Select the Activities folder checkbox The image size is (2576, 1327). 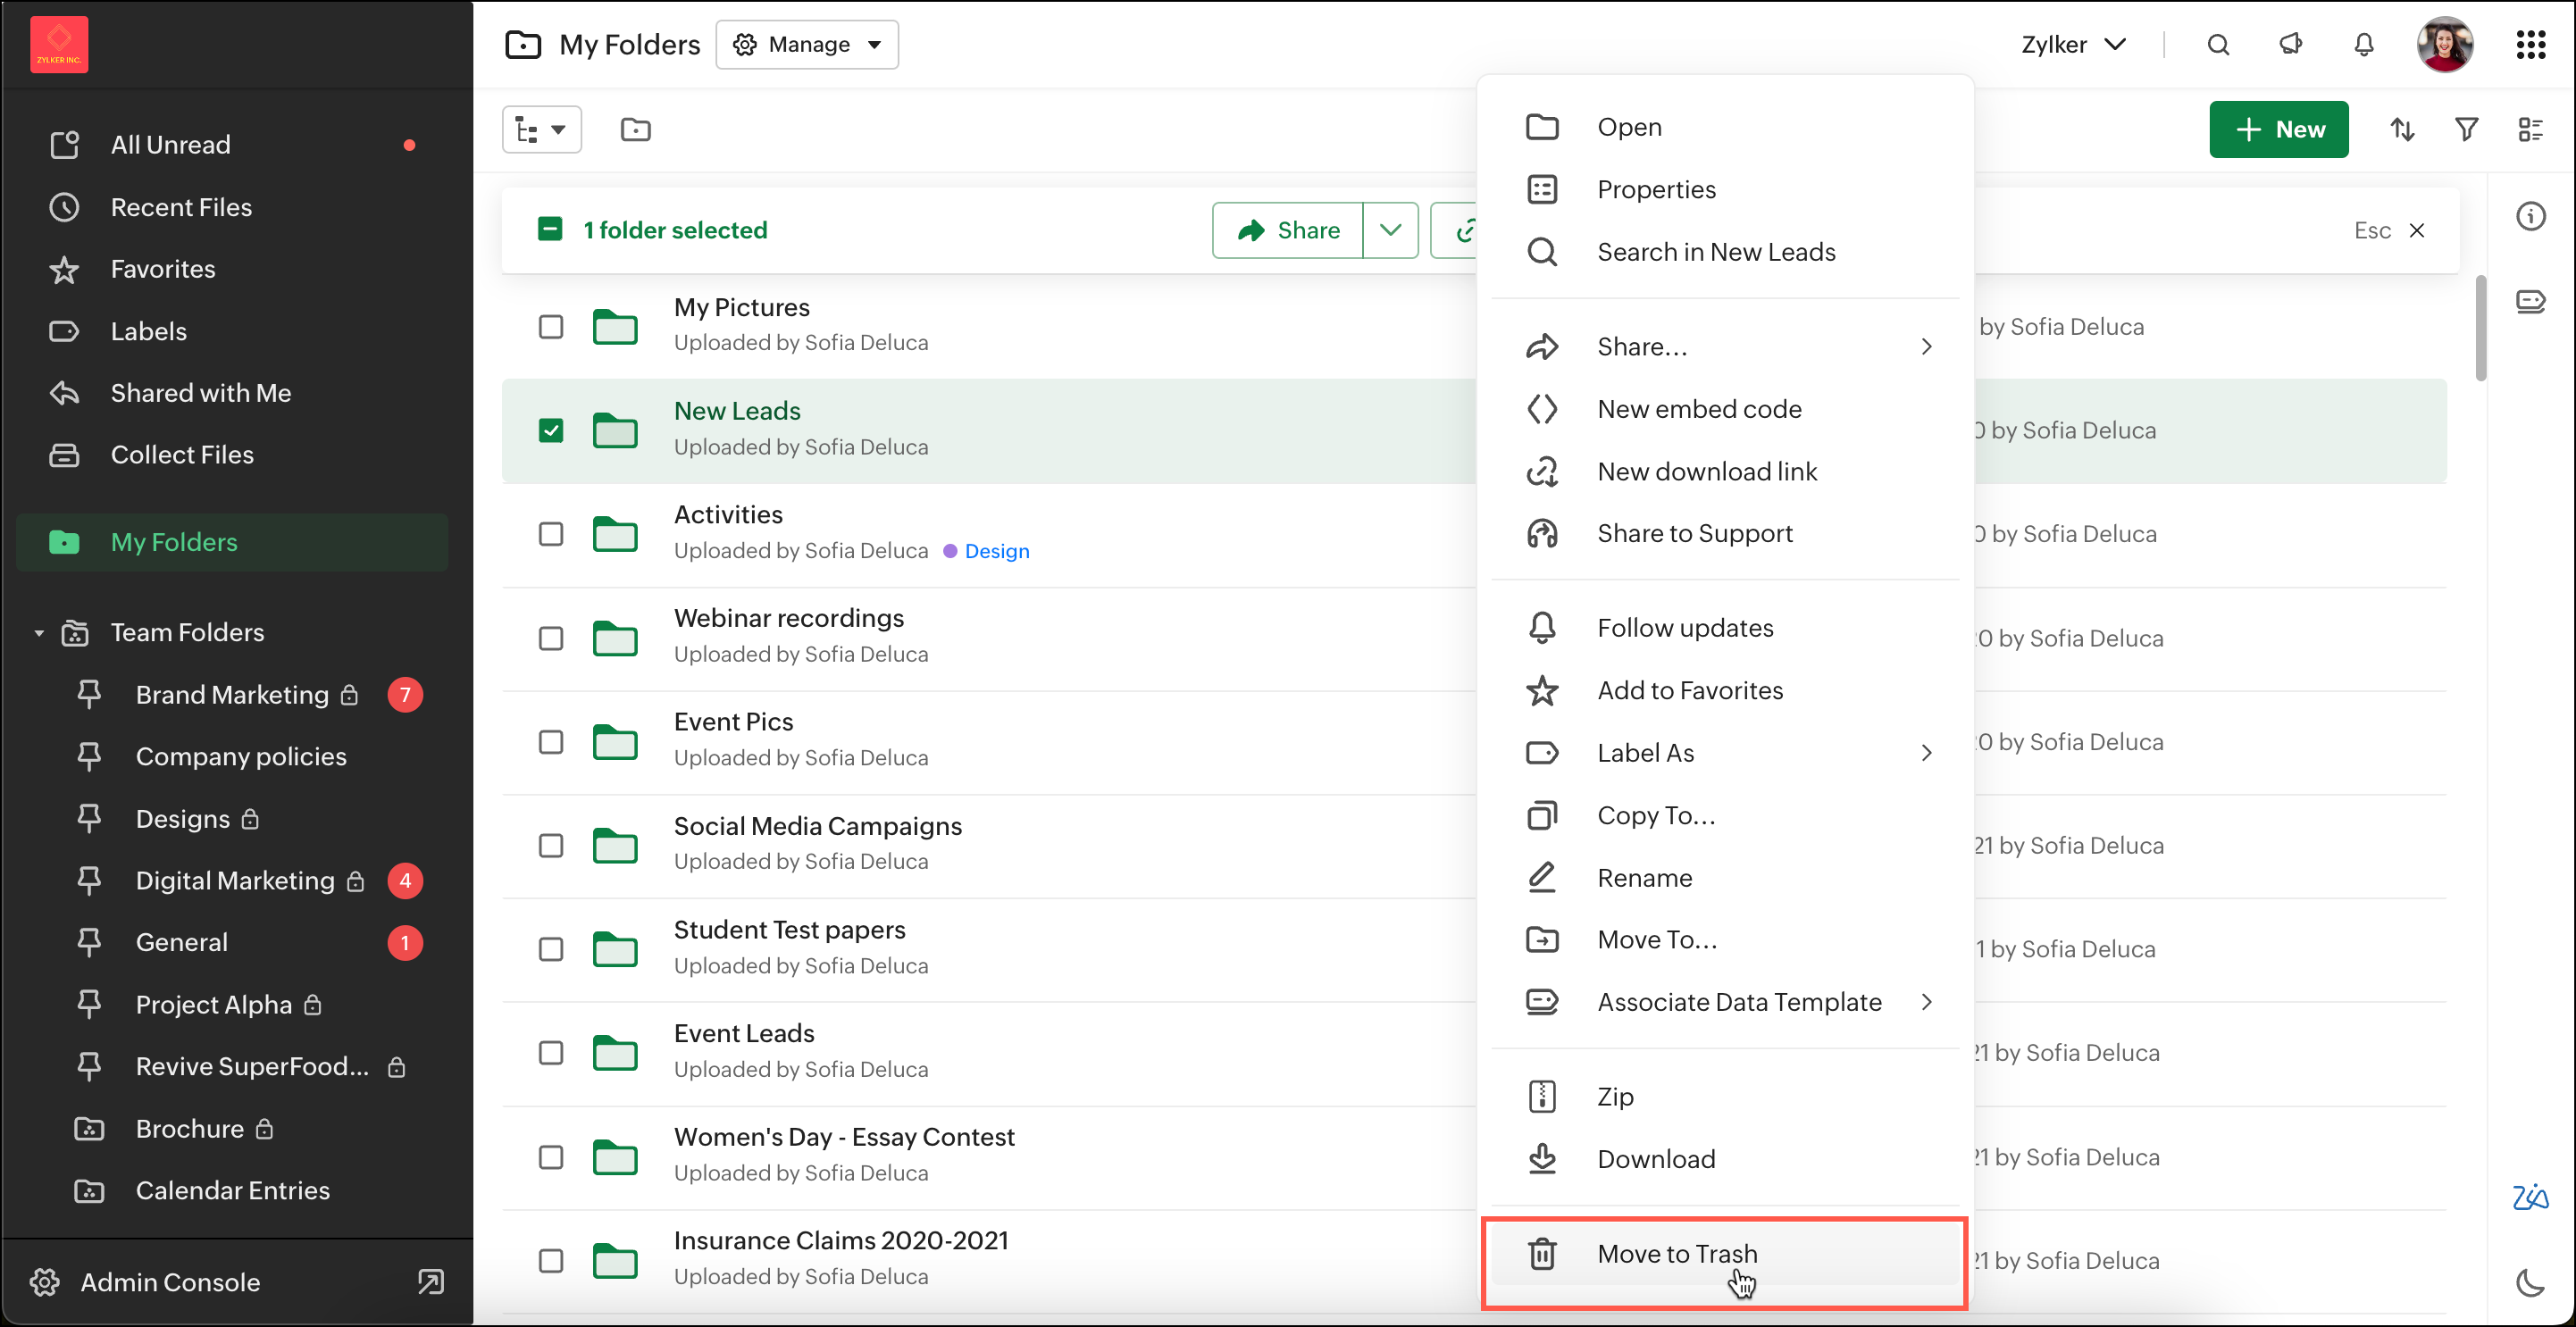click(550, 534)
